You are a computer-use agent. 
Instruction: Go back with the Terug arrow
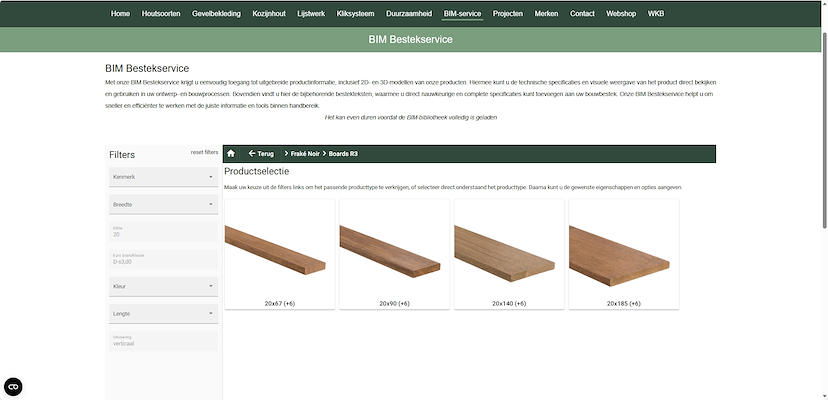tap(261, 154)
